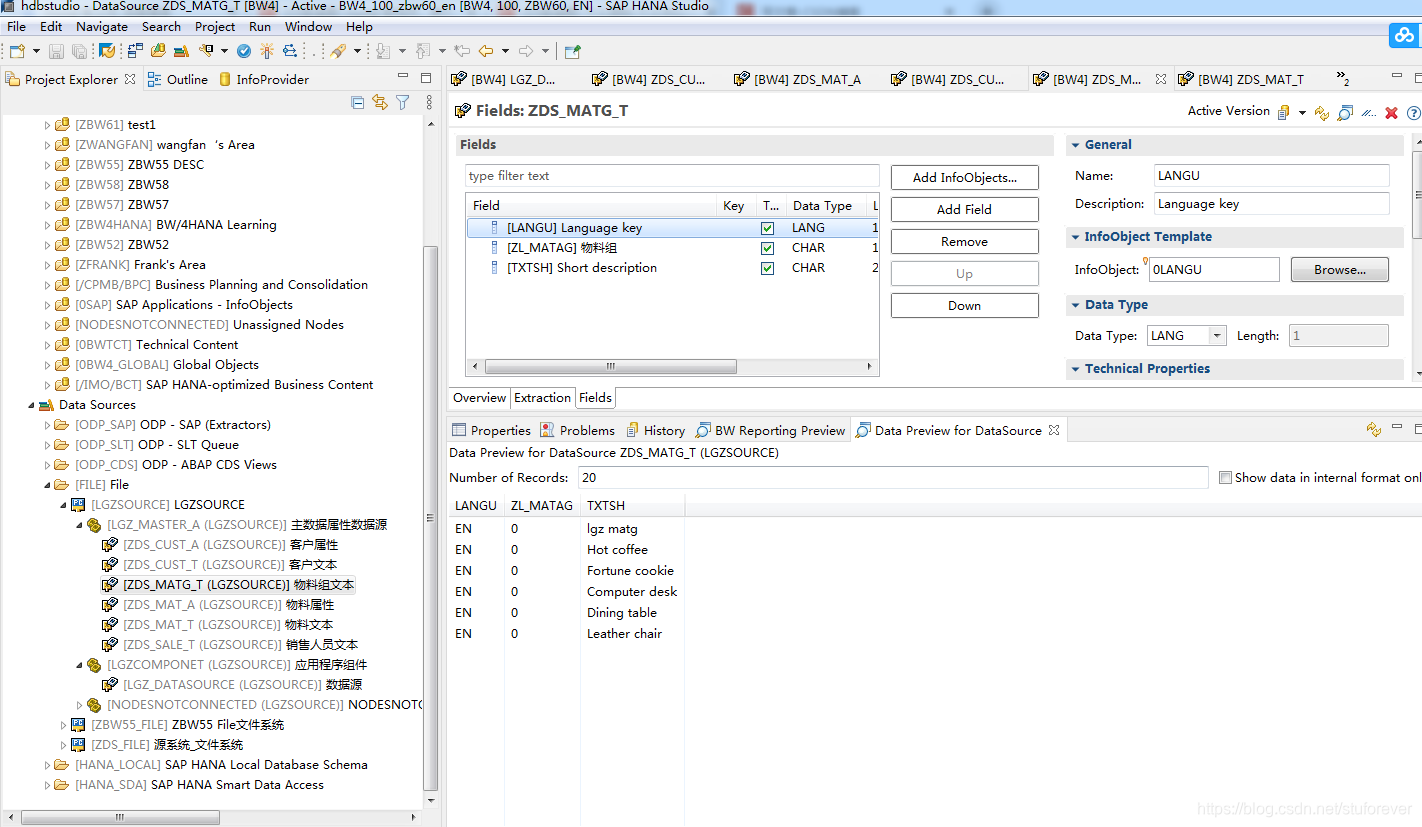Screen dimensions: 1422x827
Task: Click the Description field showing Language key
Action: coord(1272,204)
